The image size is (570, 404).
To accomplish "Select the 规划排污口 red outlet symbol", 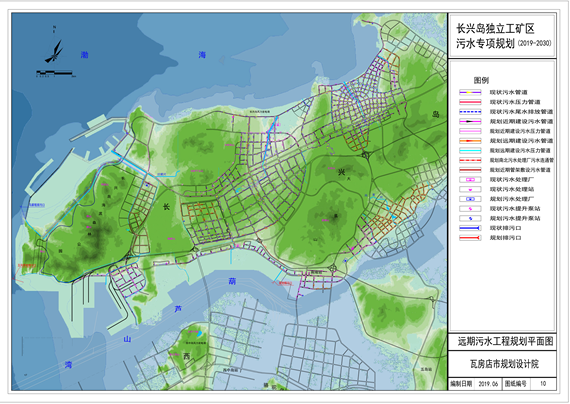I will (470, 238).
